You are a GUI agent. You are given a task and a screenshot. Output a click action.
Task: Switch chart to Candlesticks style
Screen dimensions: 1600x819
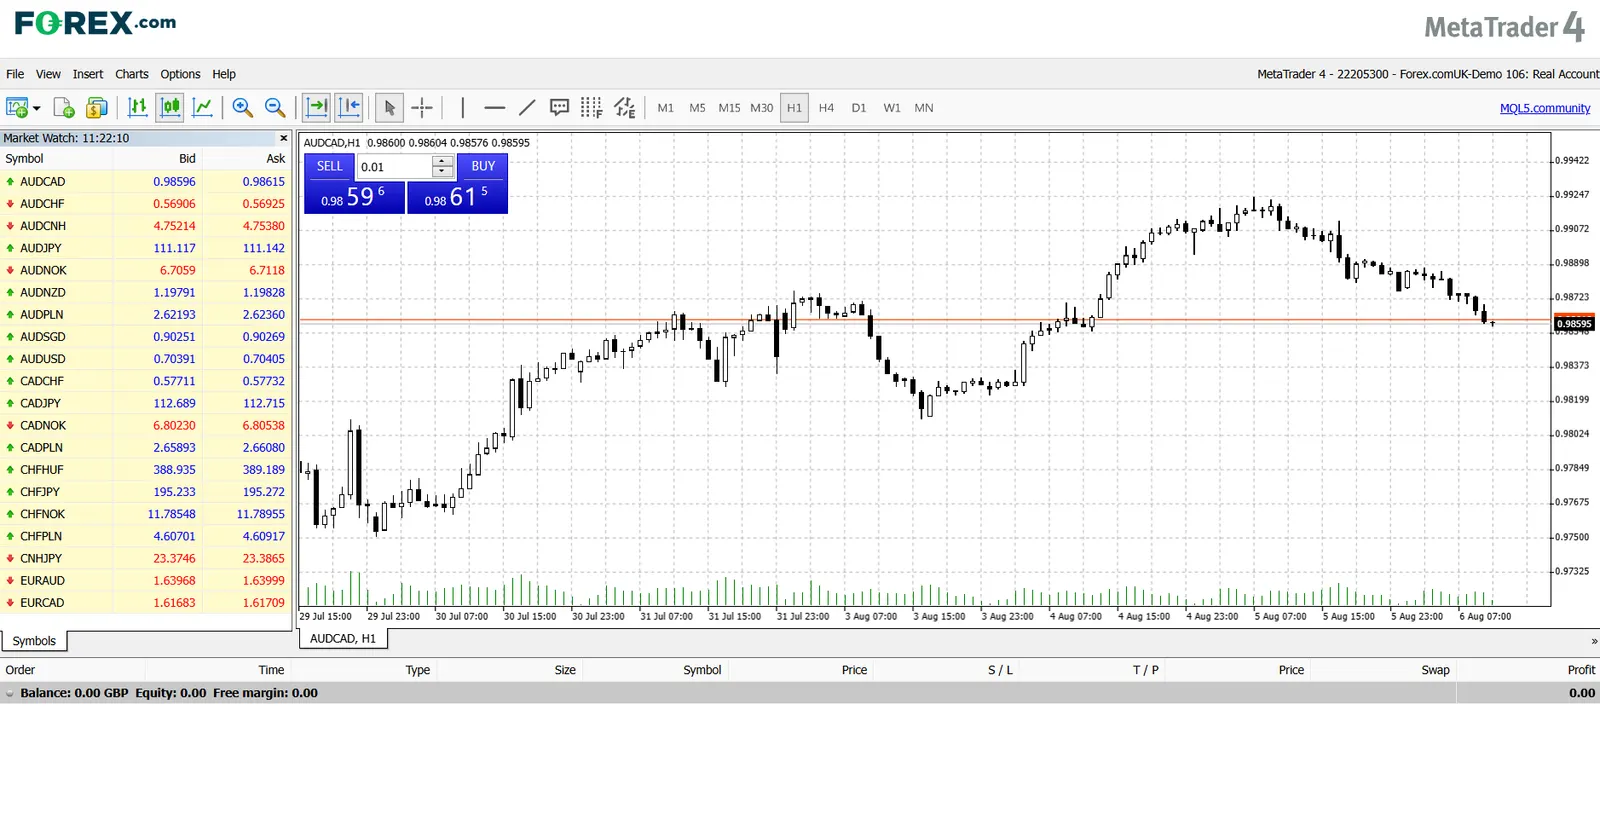coord(170,108)
